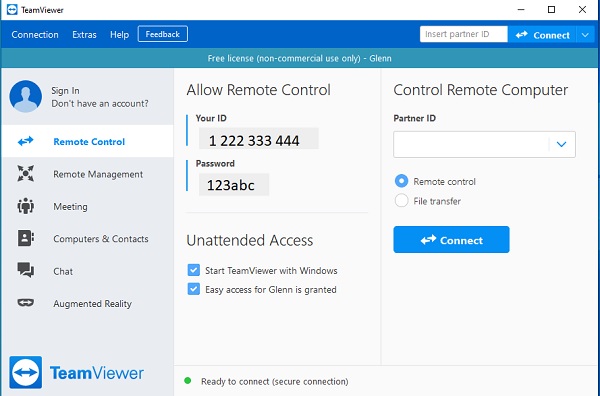This screenshot has height=396, width=600.
Task: Switch to Meeting tab
Action: point(88,206)
